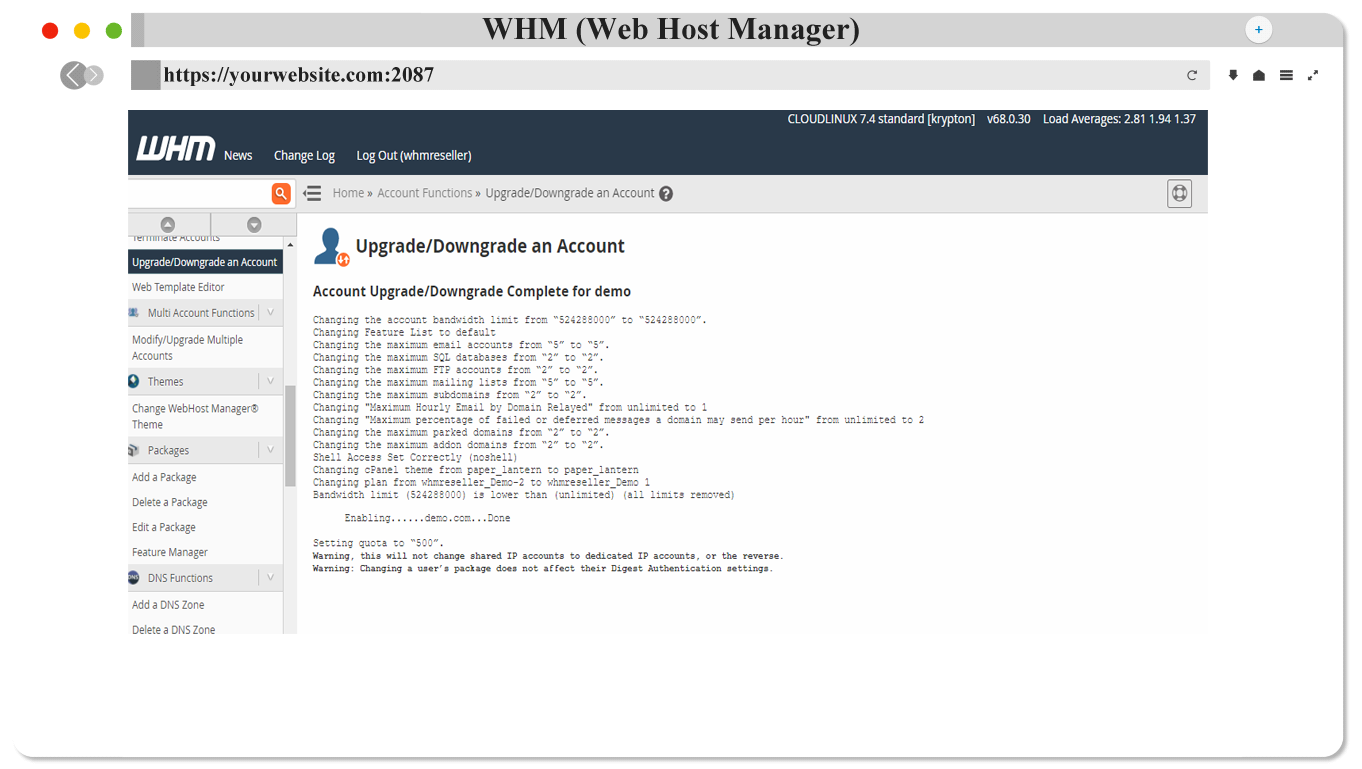Click 'Enabling......demo.com...Done' line
1362x769 pixels.
[x=428, y=519]
